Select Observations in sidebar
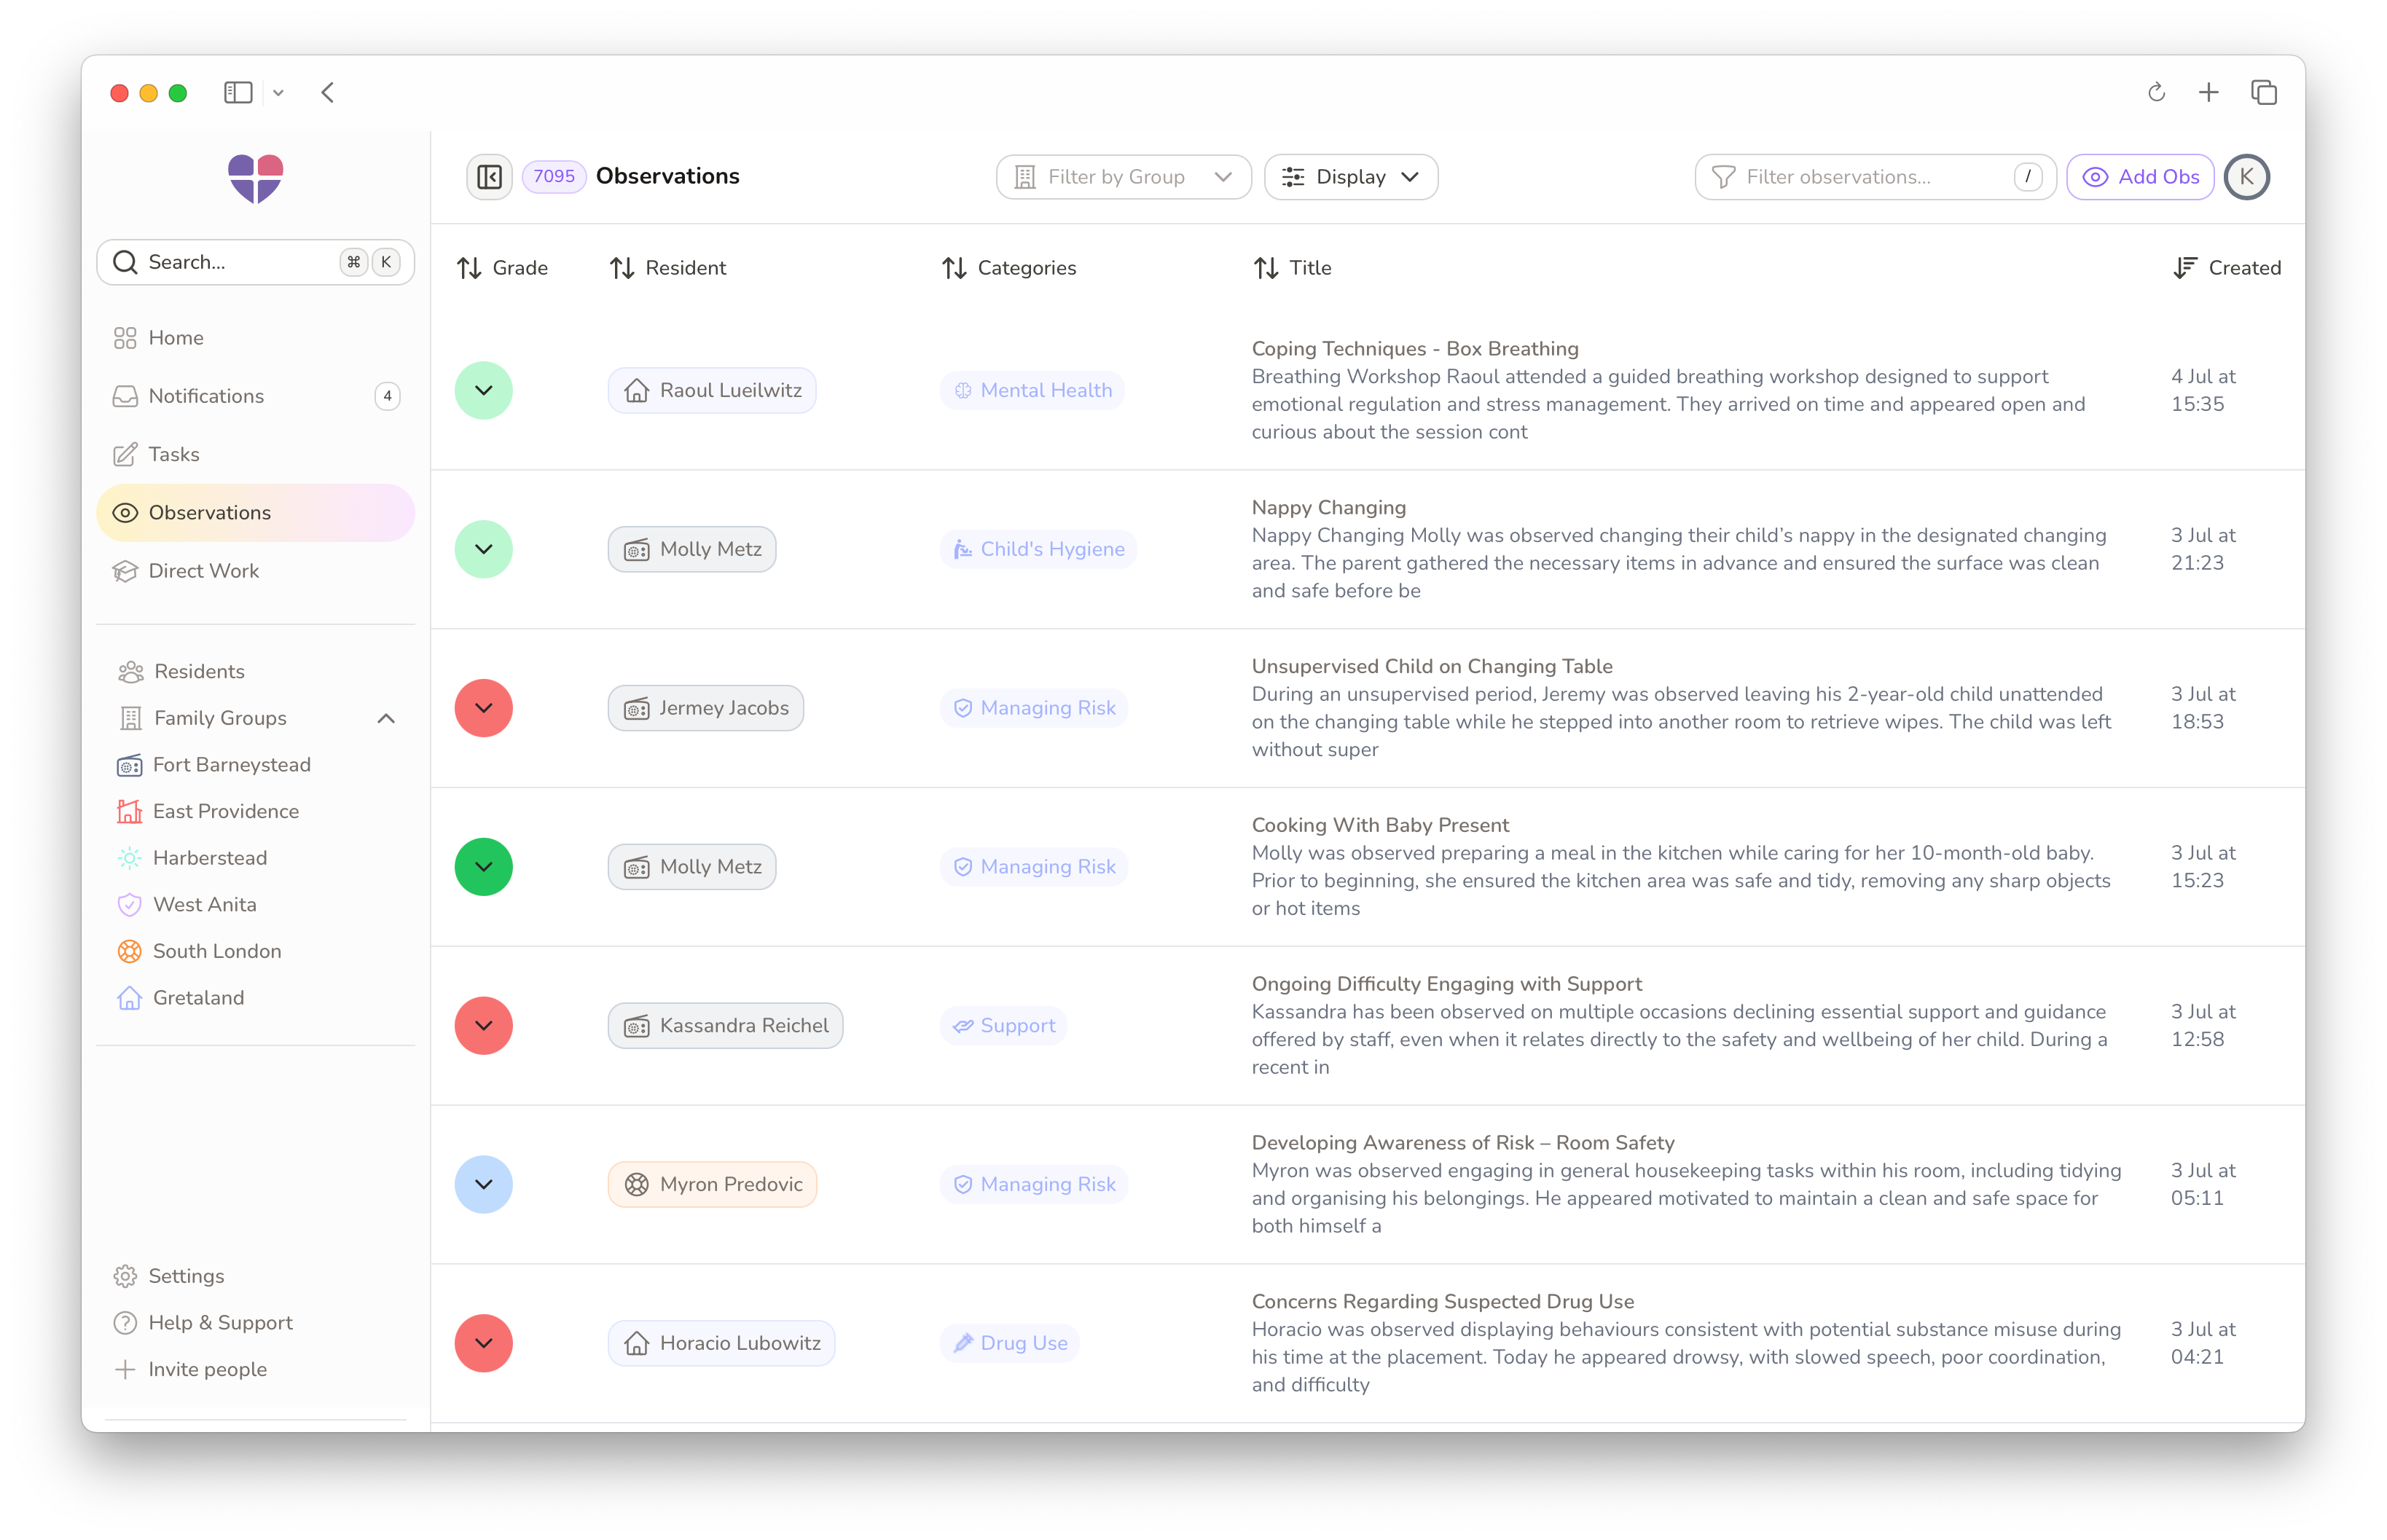 click(x=256, y=513)
